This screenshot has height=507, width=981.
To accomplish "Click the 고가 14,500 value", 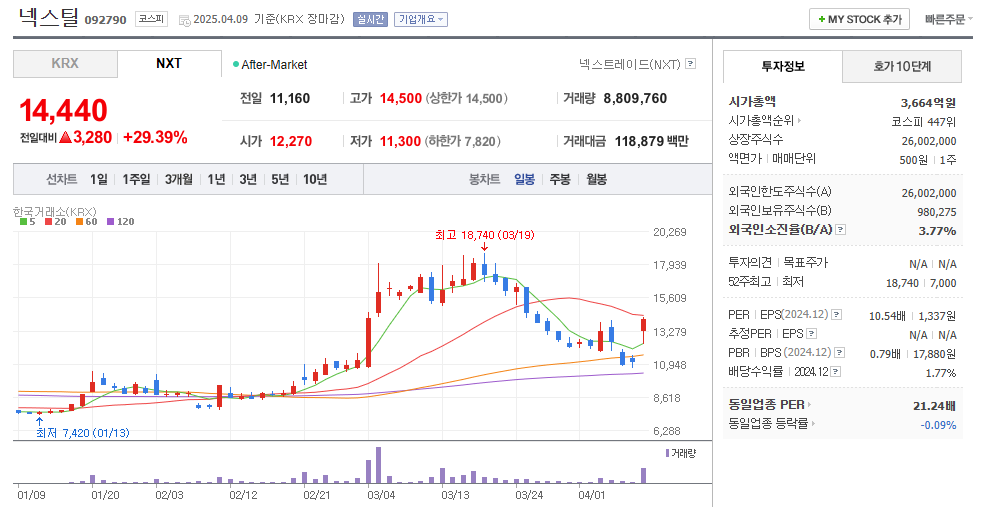I will 400,98.
